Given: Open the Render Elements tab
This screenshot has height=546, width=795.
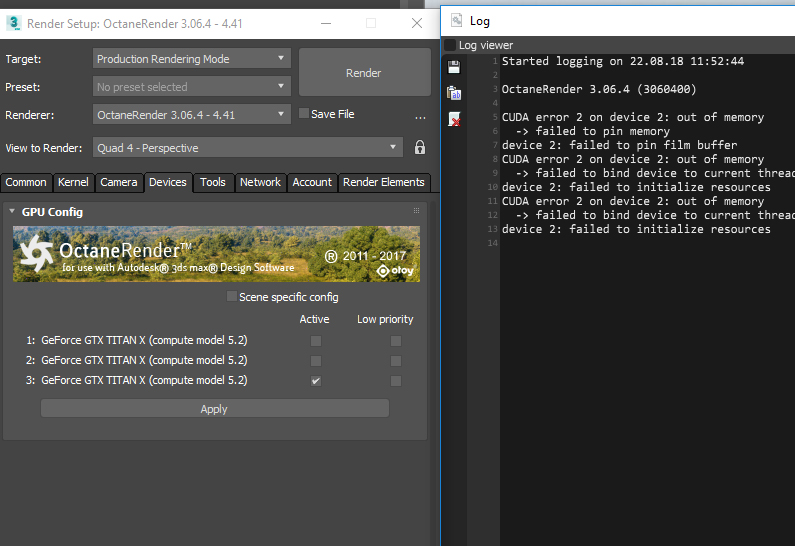Looking at the screenshot, I should coord(384,183).
